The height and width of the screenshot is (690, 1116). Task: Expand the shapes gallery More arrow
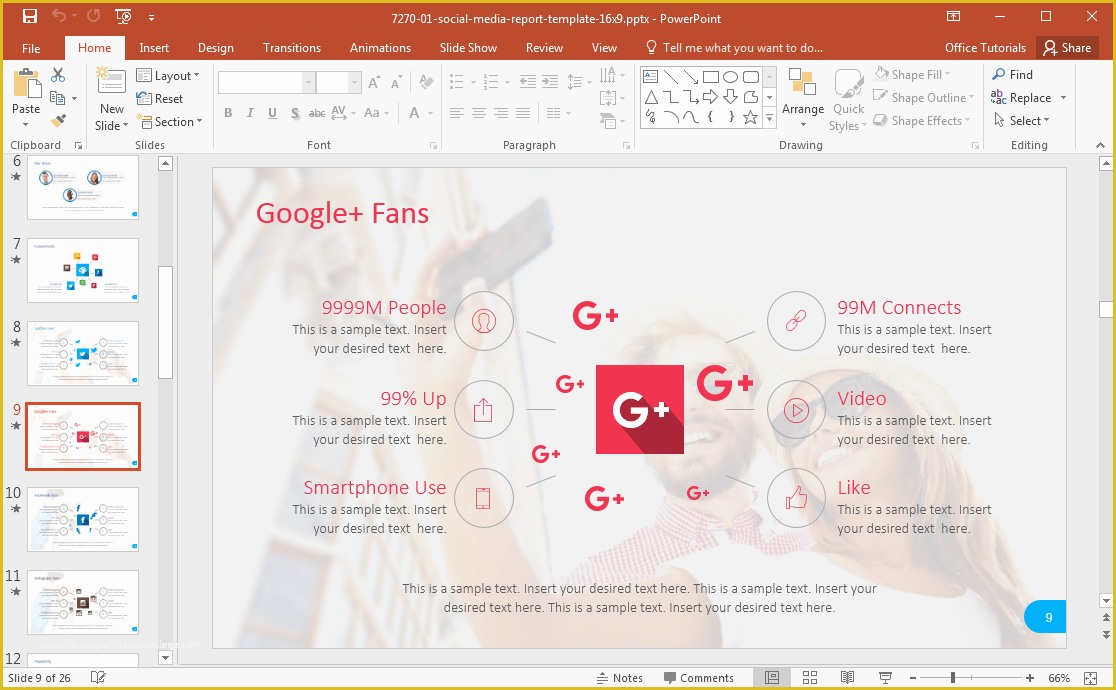(x=769, y=119)
